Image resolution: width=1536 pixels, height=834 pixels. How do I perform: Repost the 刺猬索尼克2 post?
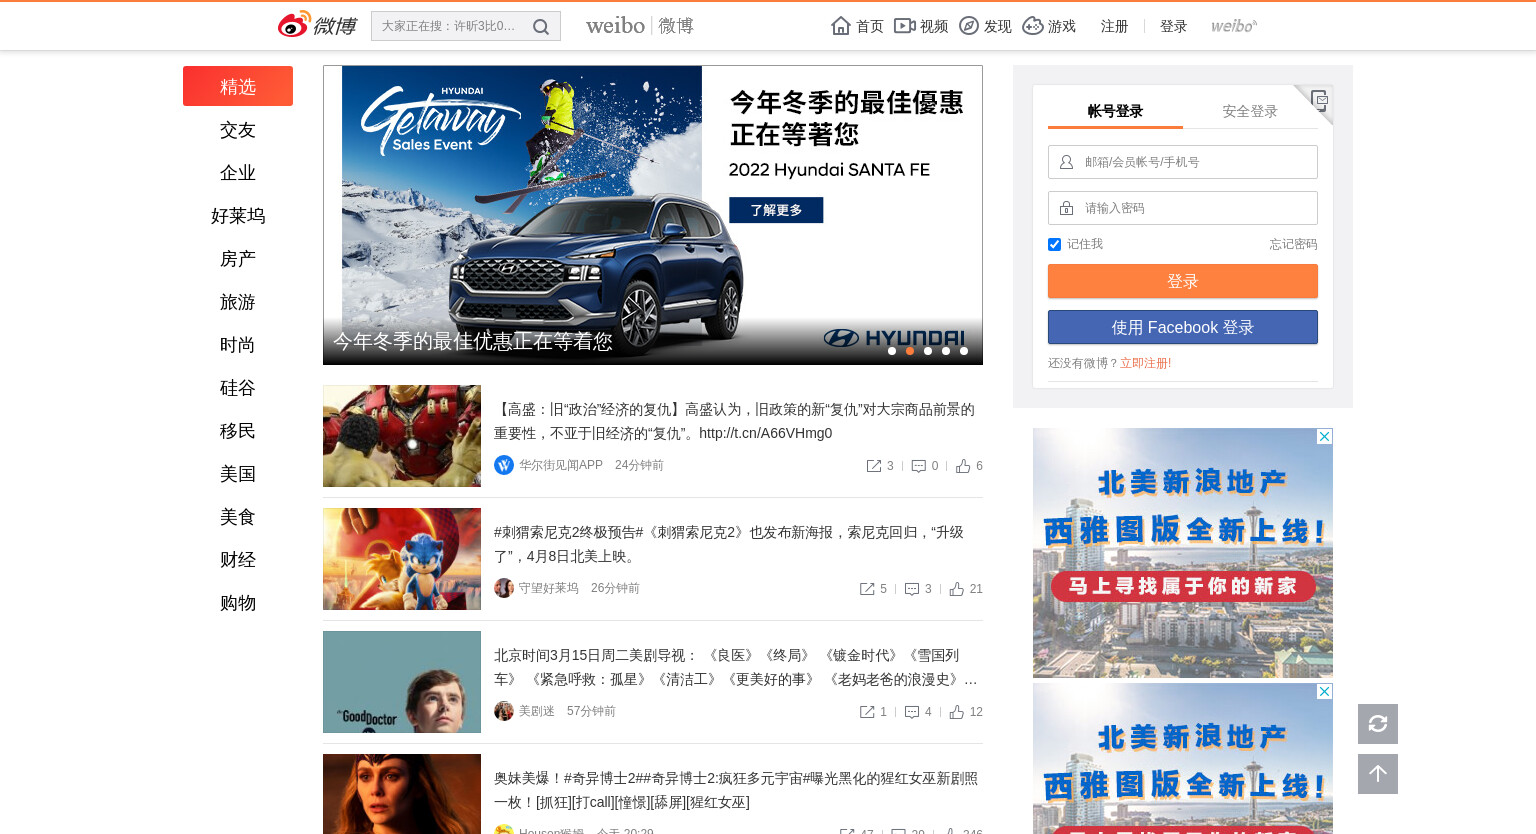(867, 589)
